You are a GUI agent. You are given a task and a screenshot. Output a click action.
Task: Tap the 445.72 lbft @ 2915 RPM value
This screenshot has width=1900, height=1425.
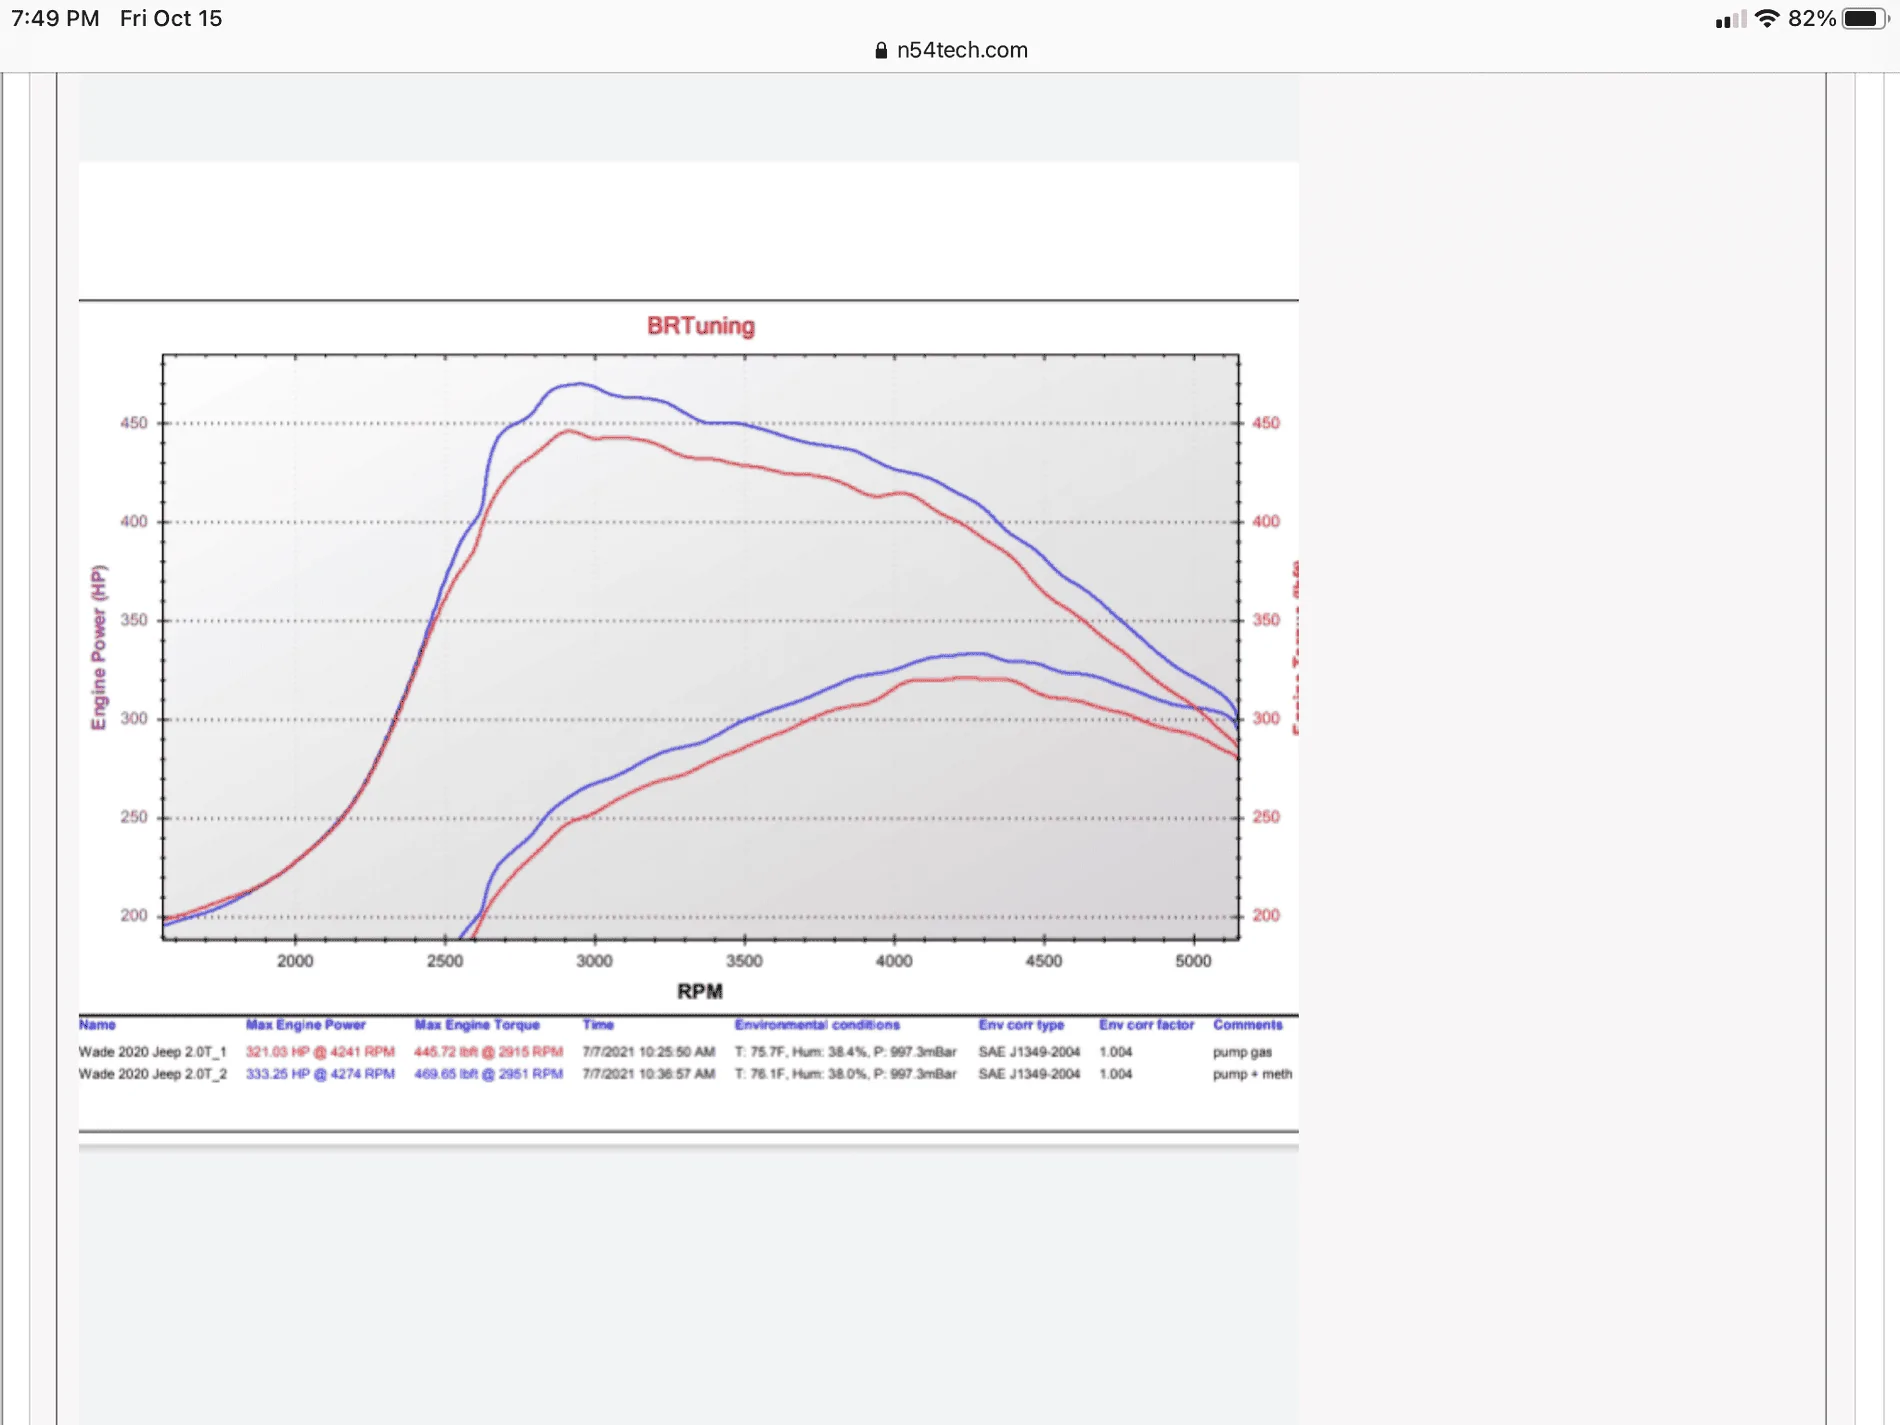[x=489, y=1052]
